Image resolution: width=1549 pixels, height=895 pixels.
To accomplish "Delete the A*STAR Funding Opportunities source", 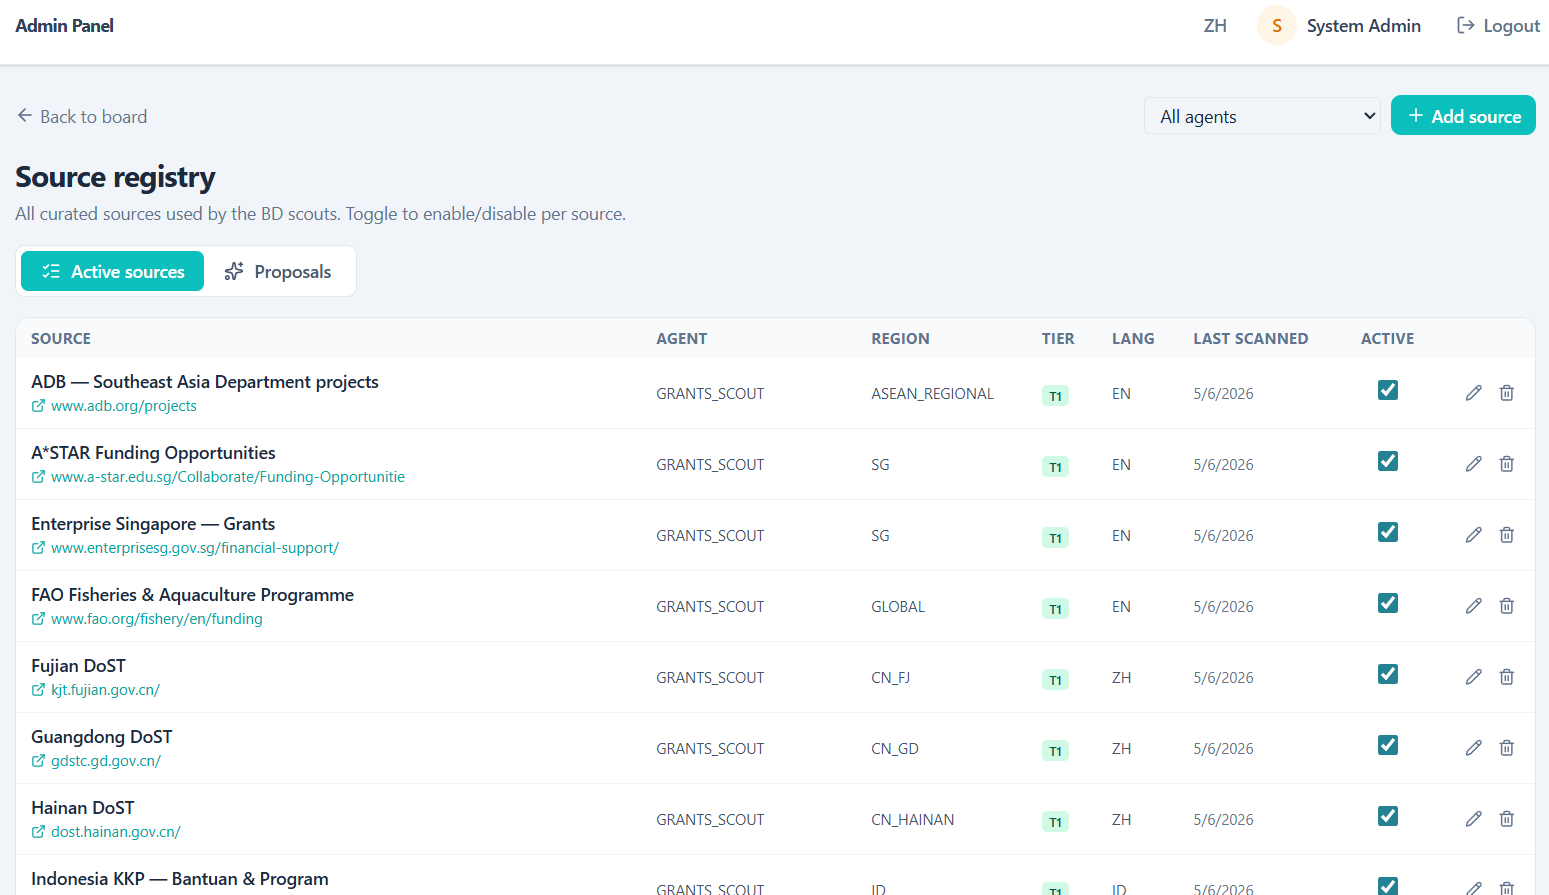I will [1506, 464].
